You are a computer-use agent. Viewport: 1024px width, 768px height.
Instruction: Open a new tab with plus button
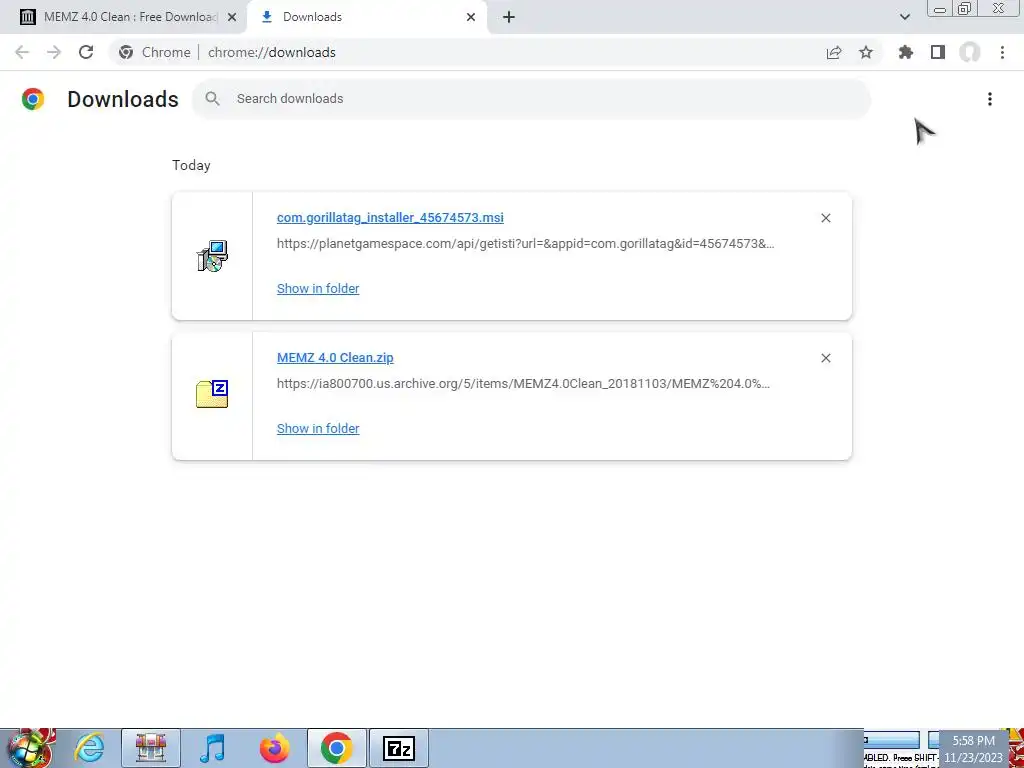pyautogui.click(x=509, y=17)
